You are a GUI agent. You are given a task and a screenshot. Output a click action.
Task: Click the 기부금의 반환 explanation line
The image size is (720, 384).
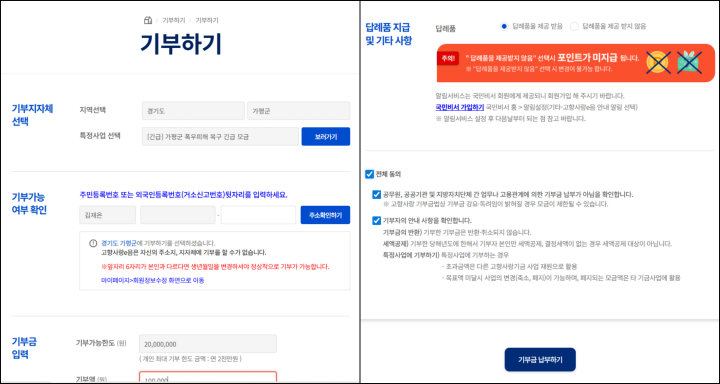tap(457, 232)
